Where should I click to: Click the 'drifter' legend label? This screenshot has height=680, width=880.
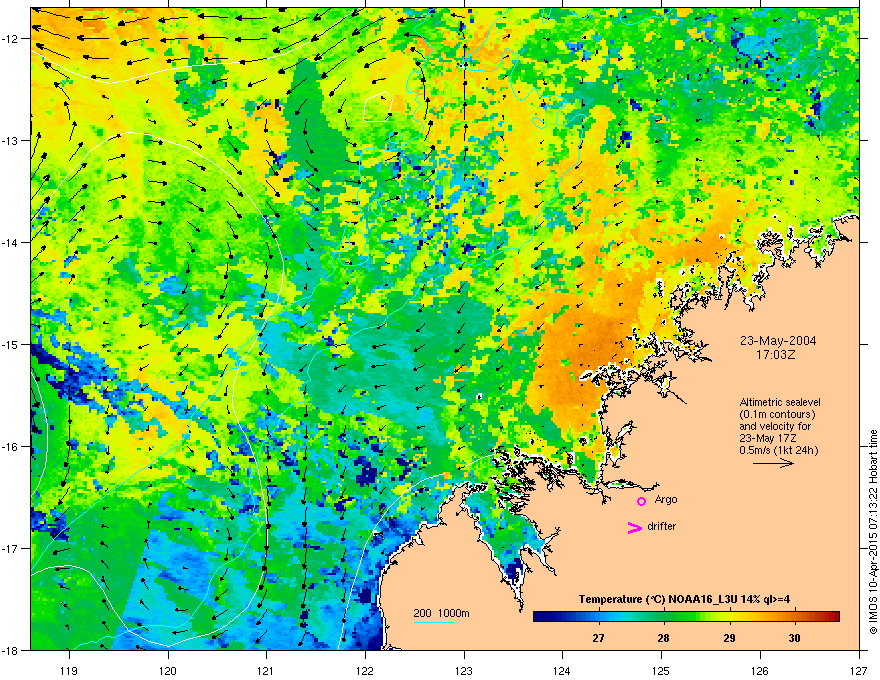[x=662, y=526]
